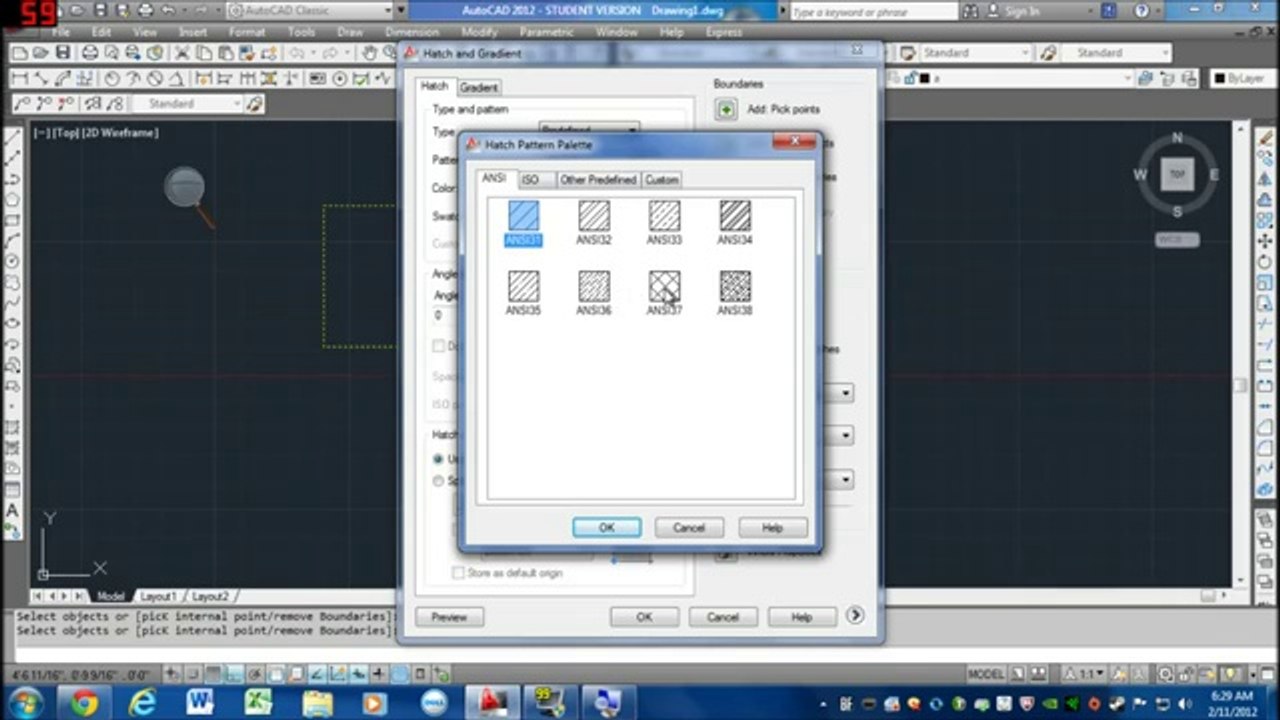Open the ByLayer color dropdown
This screenshot has height=720, width=1280.
pos(1245,78)
